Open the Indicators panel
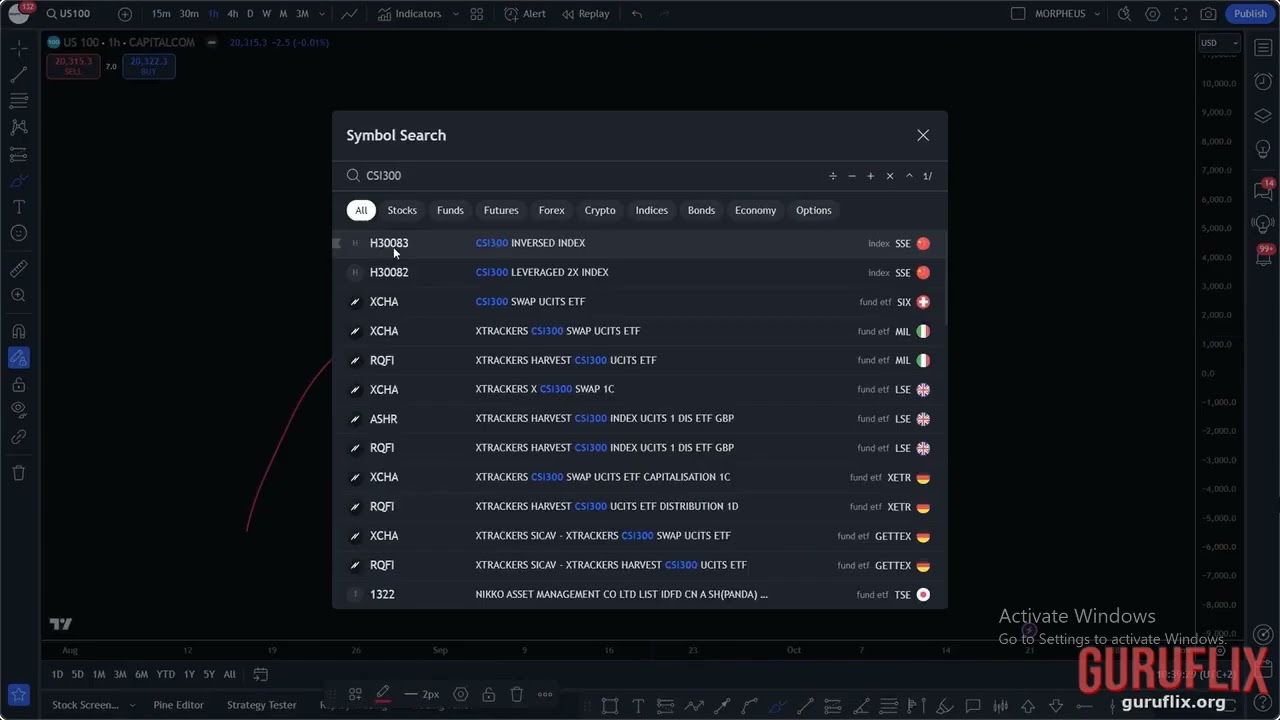Screen dimensions: 1280x720 409,14
